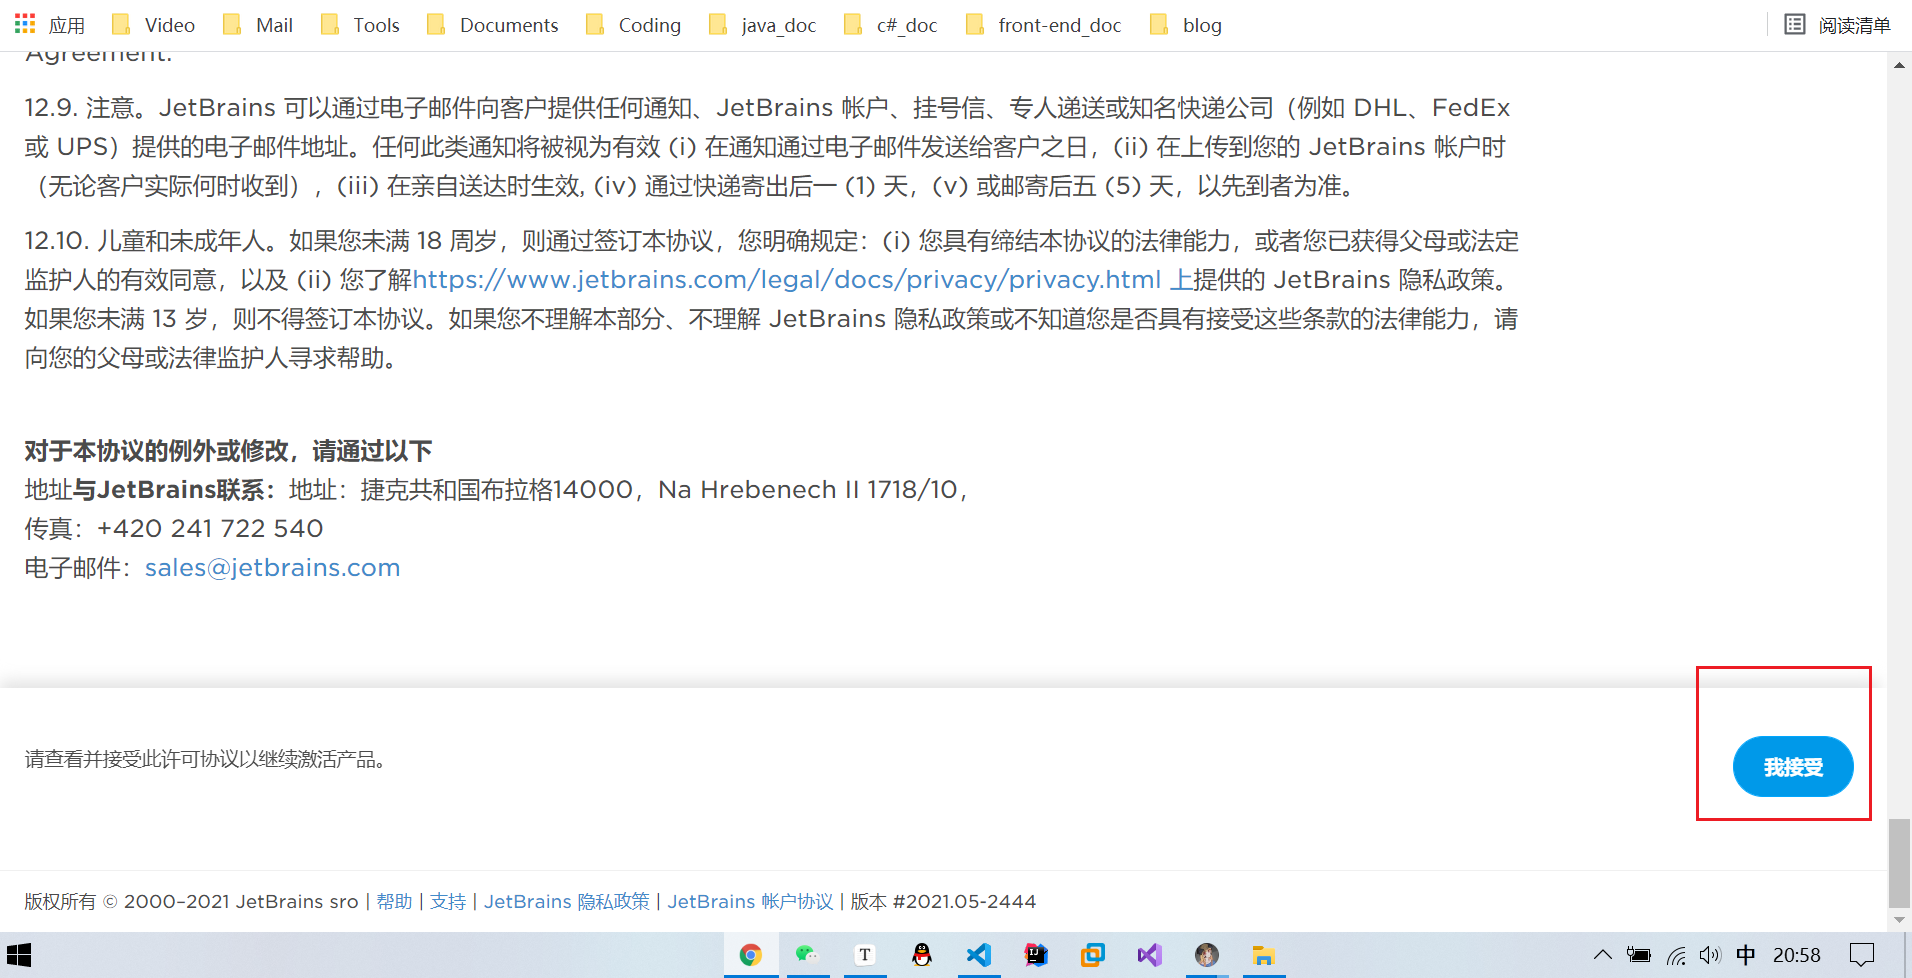Click the volume icon in the system tray
Screen dimensions: 1912x978
1712,955
